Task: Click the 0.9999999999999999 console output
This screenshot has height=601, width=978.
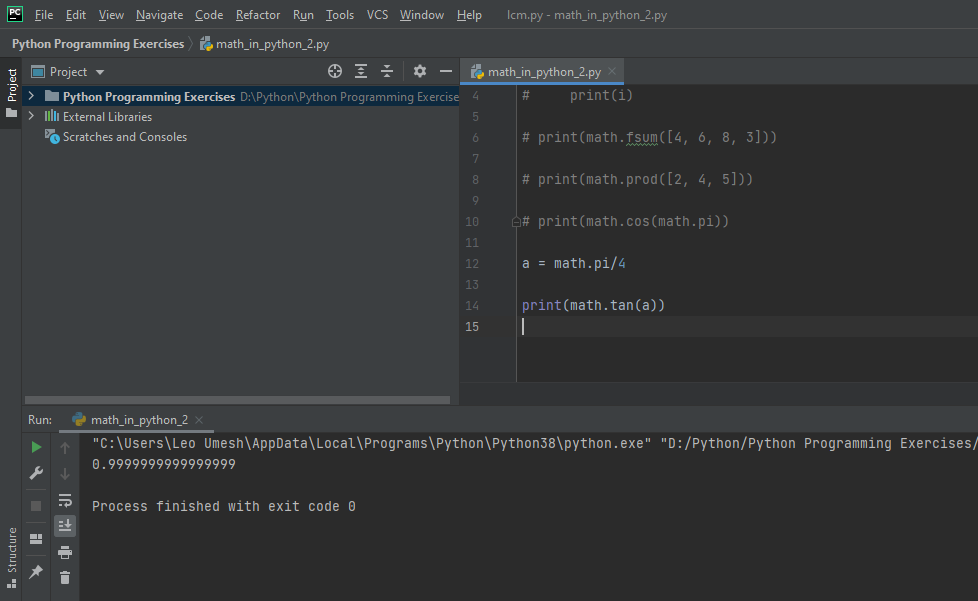Action: point(163,464)
